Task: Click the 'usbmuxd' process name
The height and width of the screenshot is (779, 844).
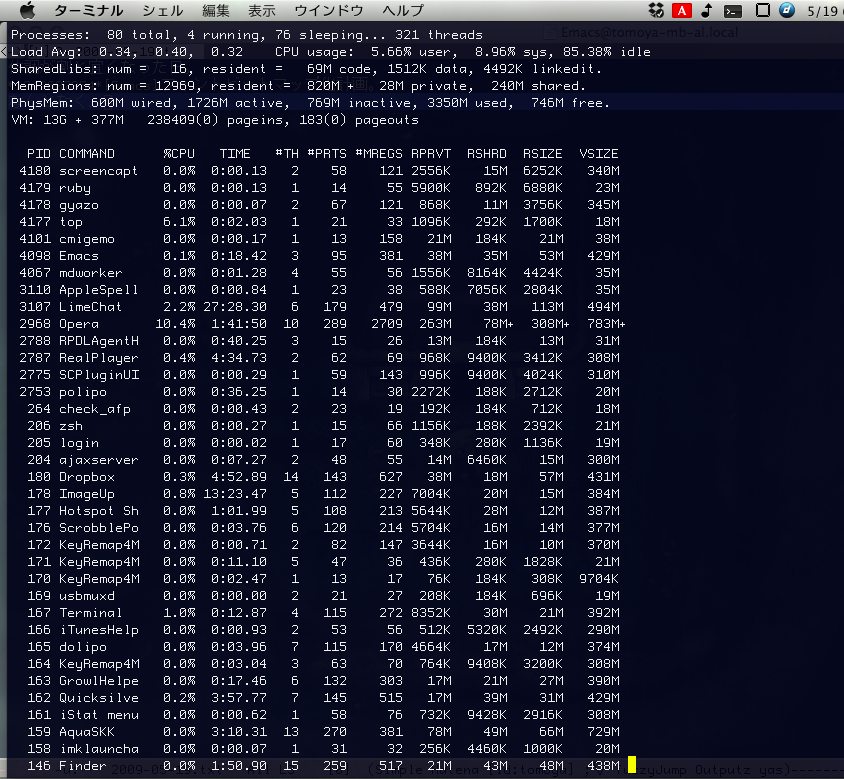Action: point(87,596)
